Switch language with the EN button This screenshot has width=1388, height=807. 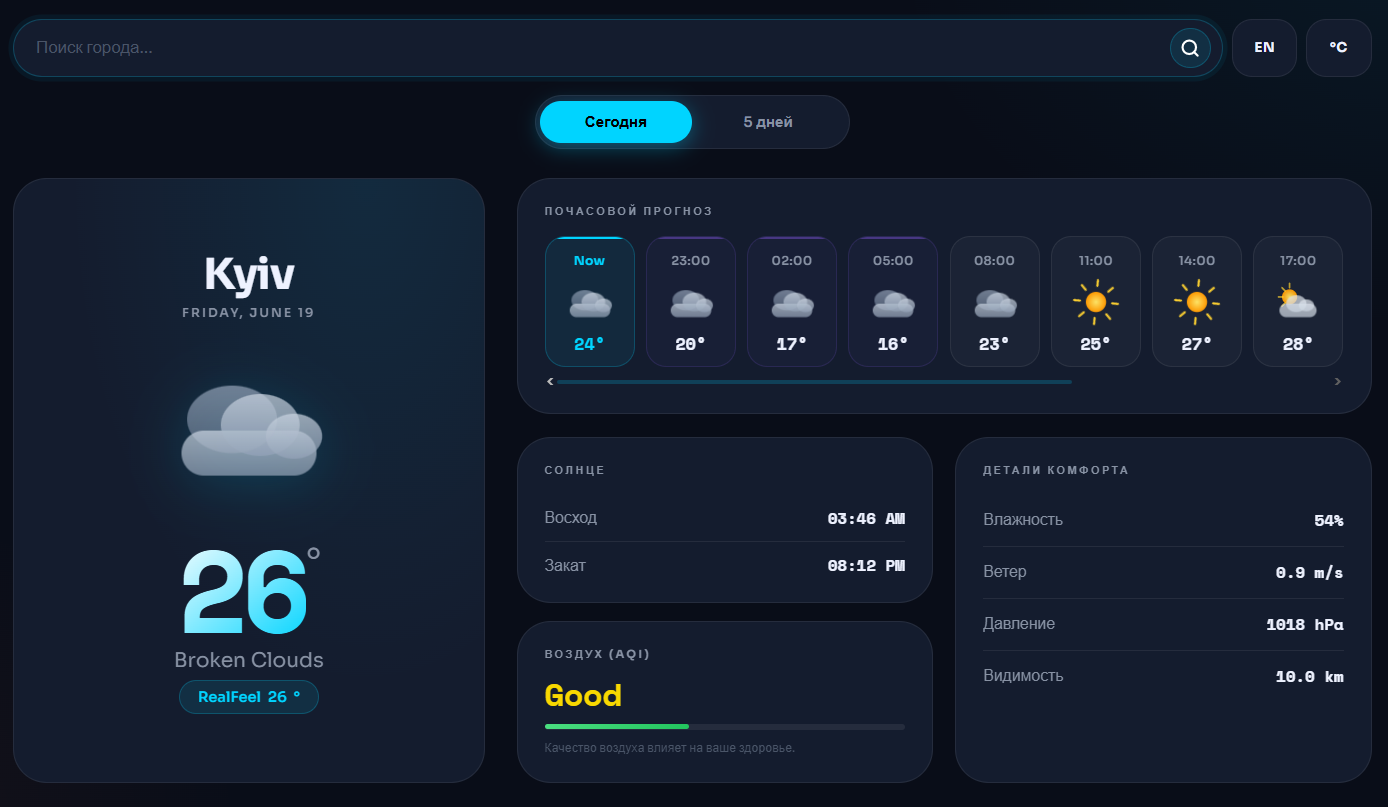(1264, 48)
